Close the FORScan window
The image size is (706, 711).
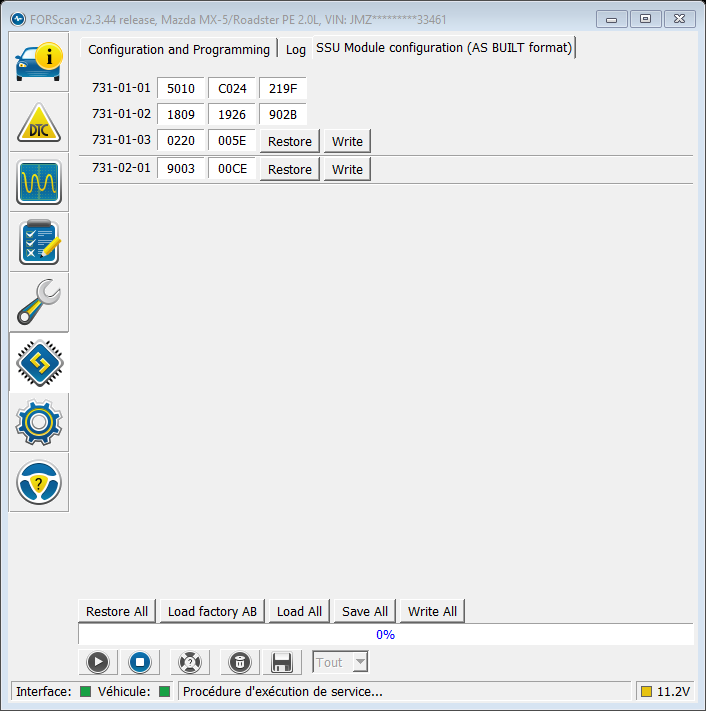679,19
